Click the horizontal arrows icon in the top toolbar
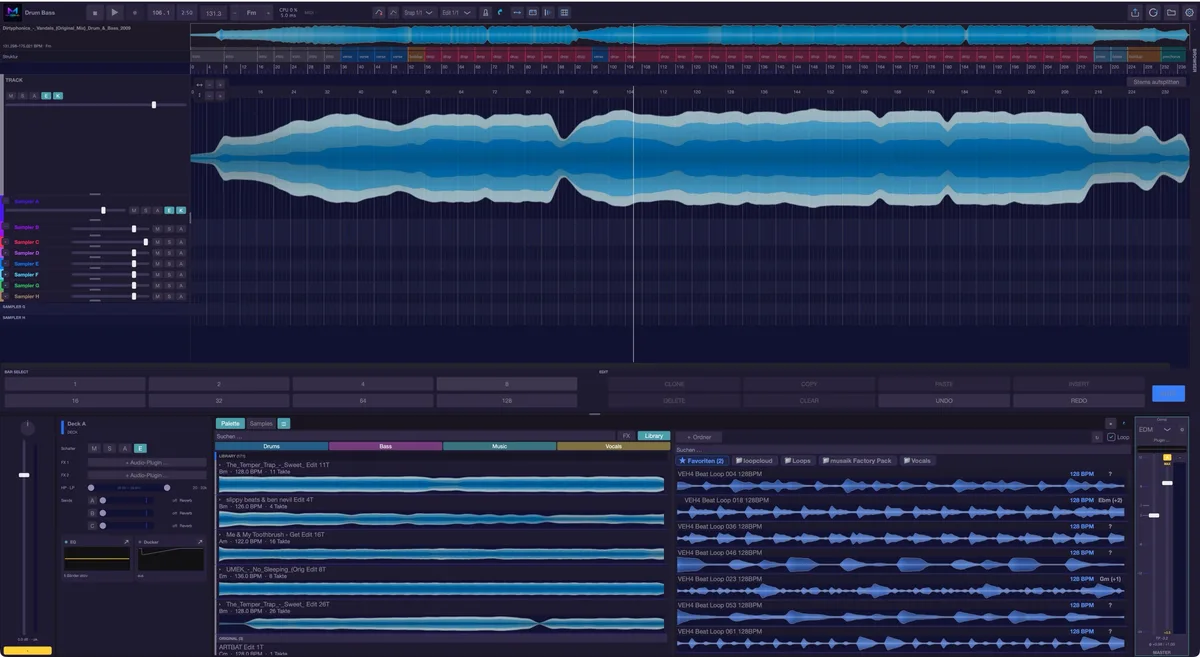Screen dimensions: 1200x657 coord(517,12)
